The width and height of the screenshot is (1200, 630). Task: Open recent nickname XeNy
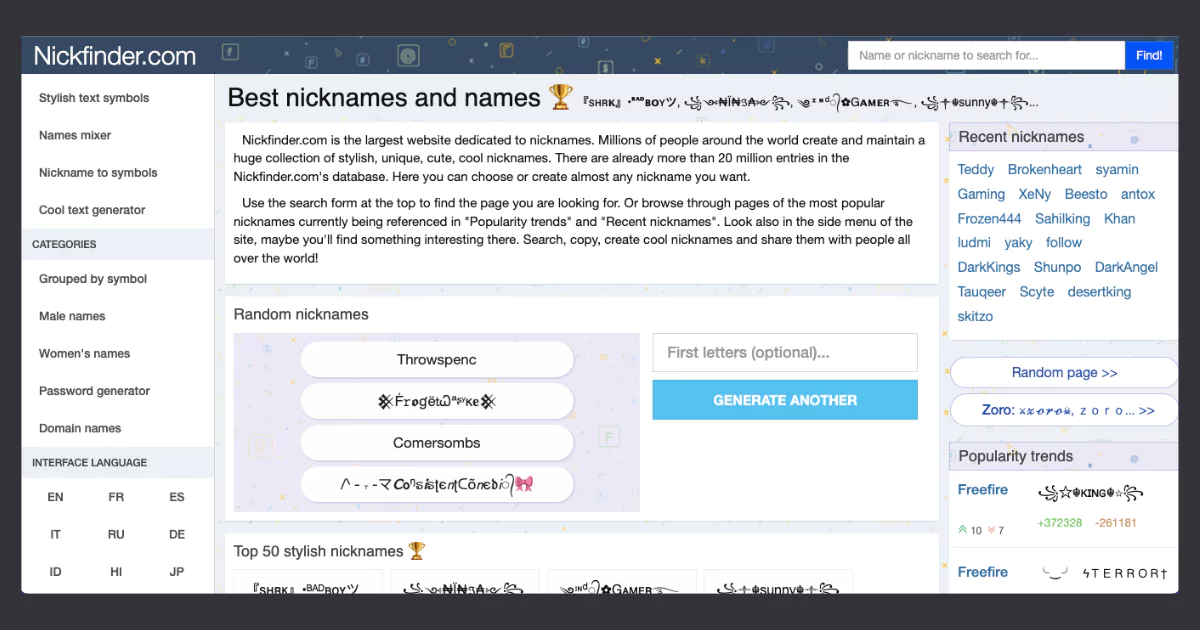[1035, 194]
